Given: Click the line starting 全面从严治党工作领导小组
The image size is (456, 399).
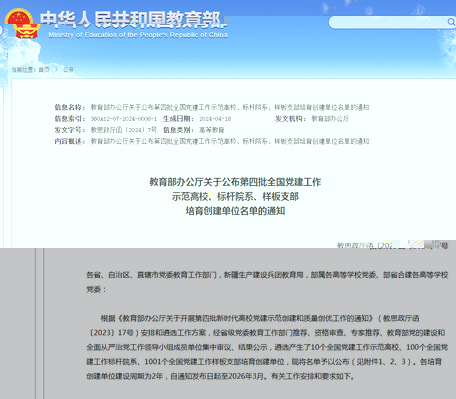Looking at the screenshot, I should (x=267, y=347).
